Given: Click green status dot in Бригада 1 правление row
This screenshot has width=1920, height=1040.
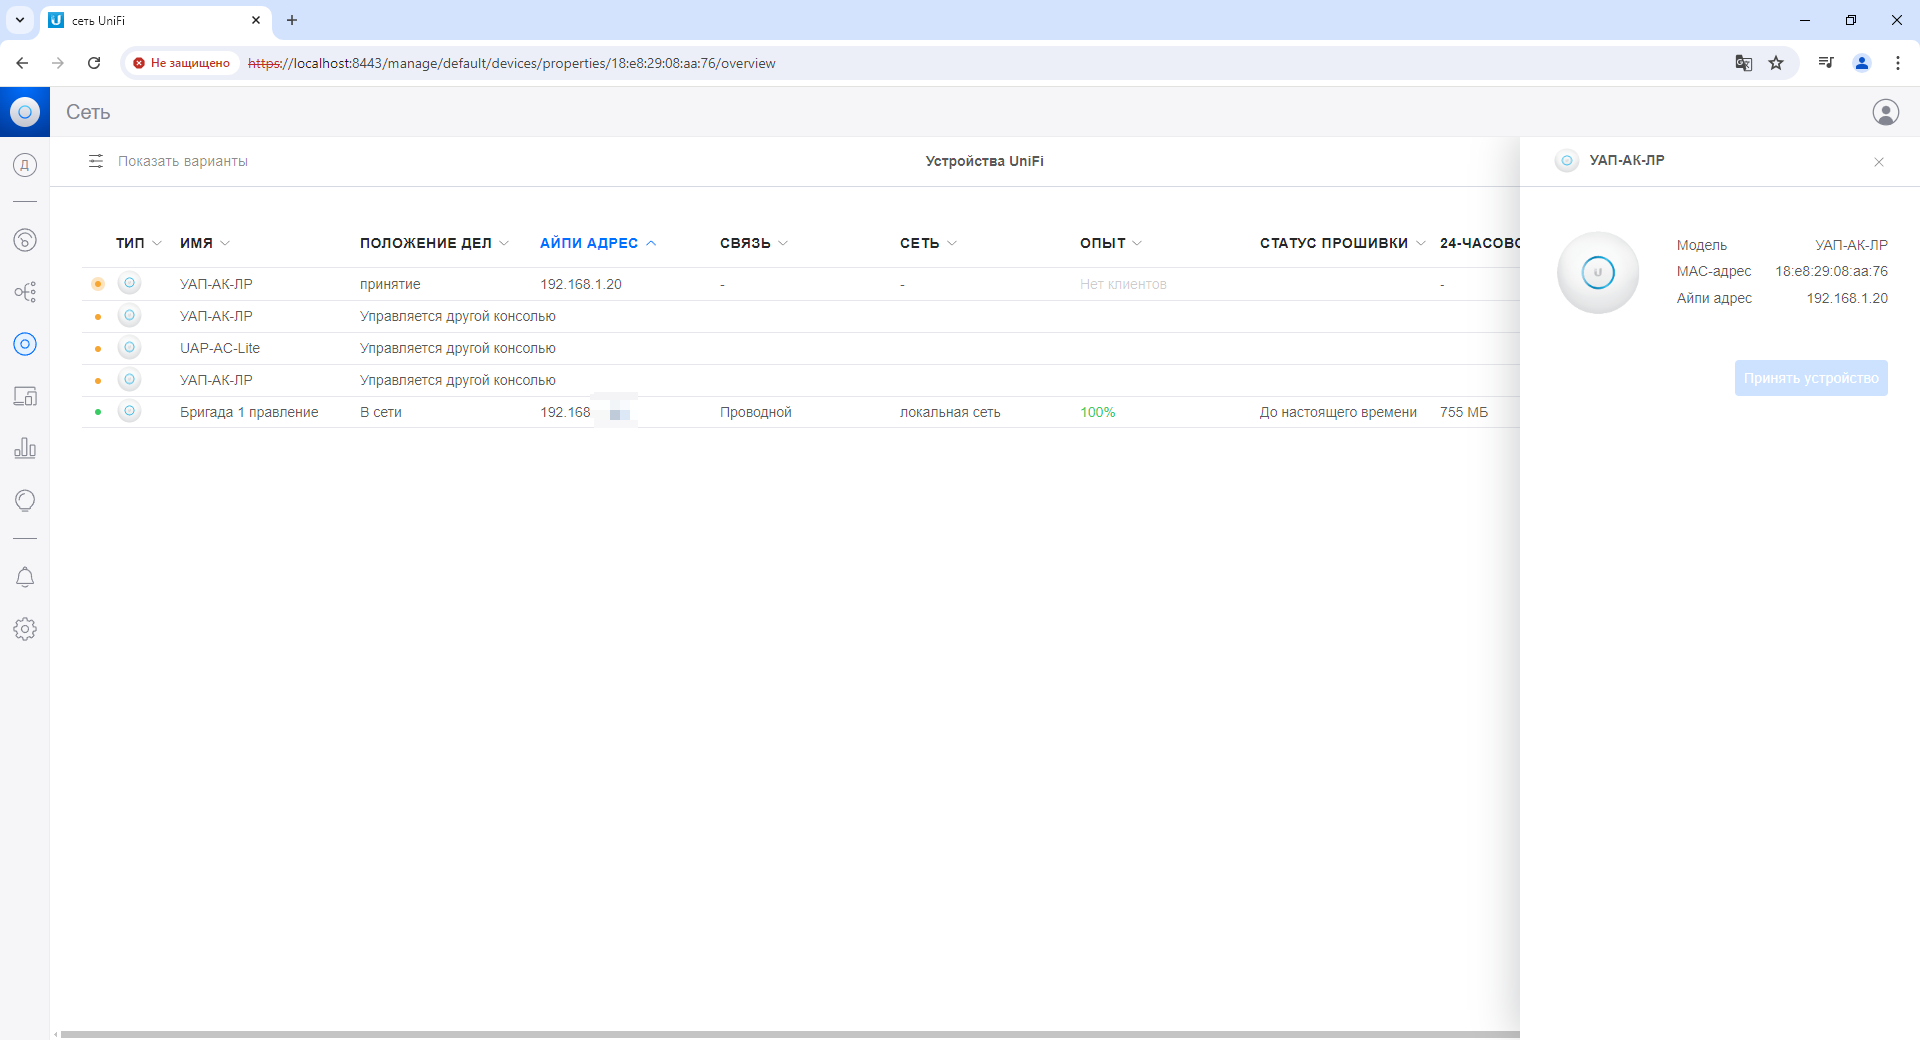Looking at the screenshot, I should (x=98, y=411).
